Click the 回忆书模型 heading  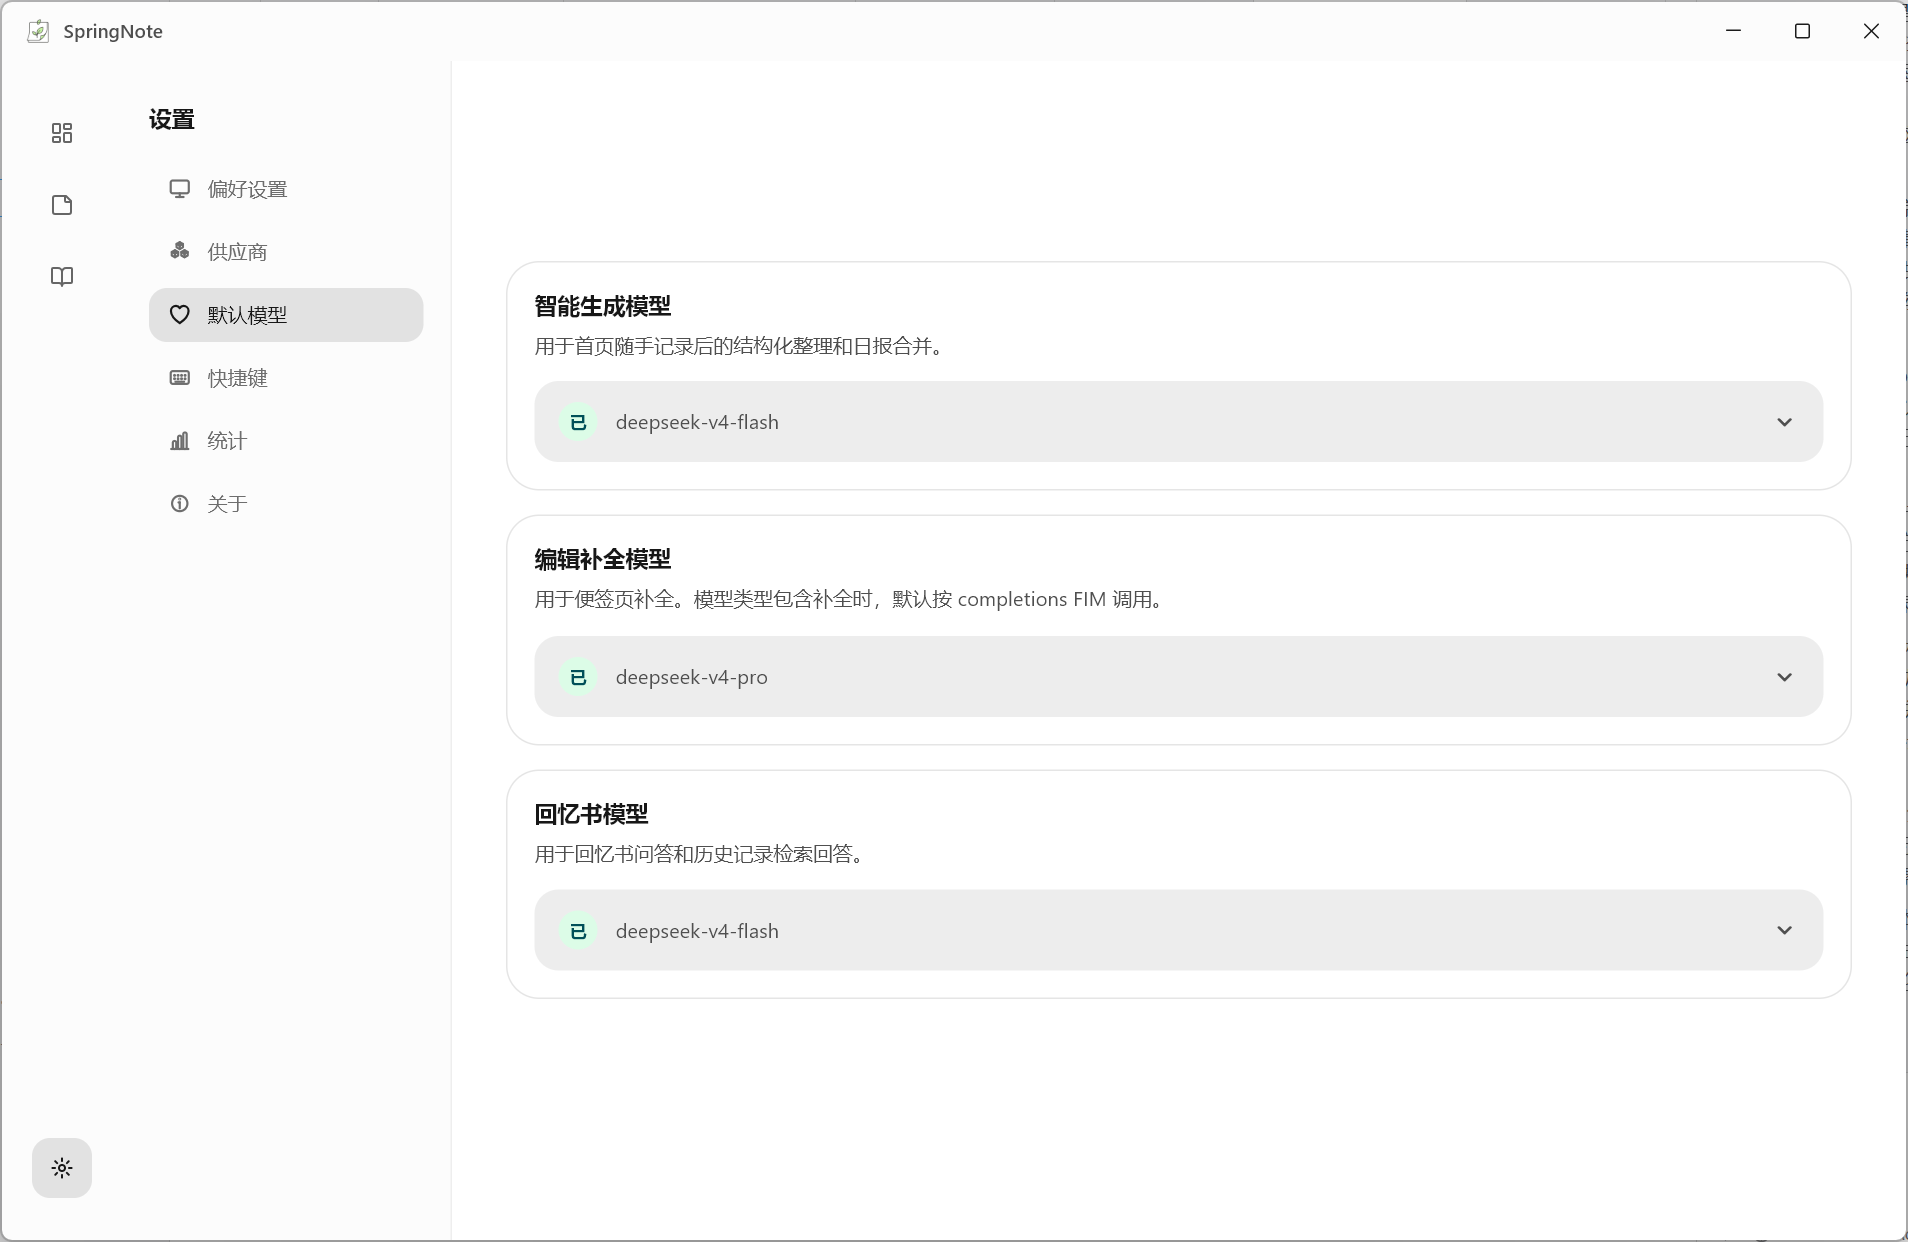point(592,814)
